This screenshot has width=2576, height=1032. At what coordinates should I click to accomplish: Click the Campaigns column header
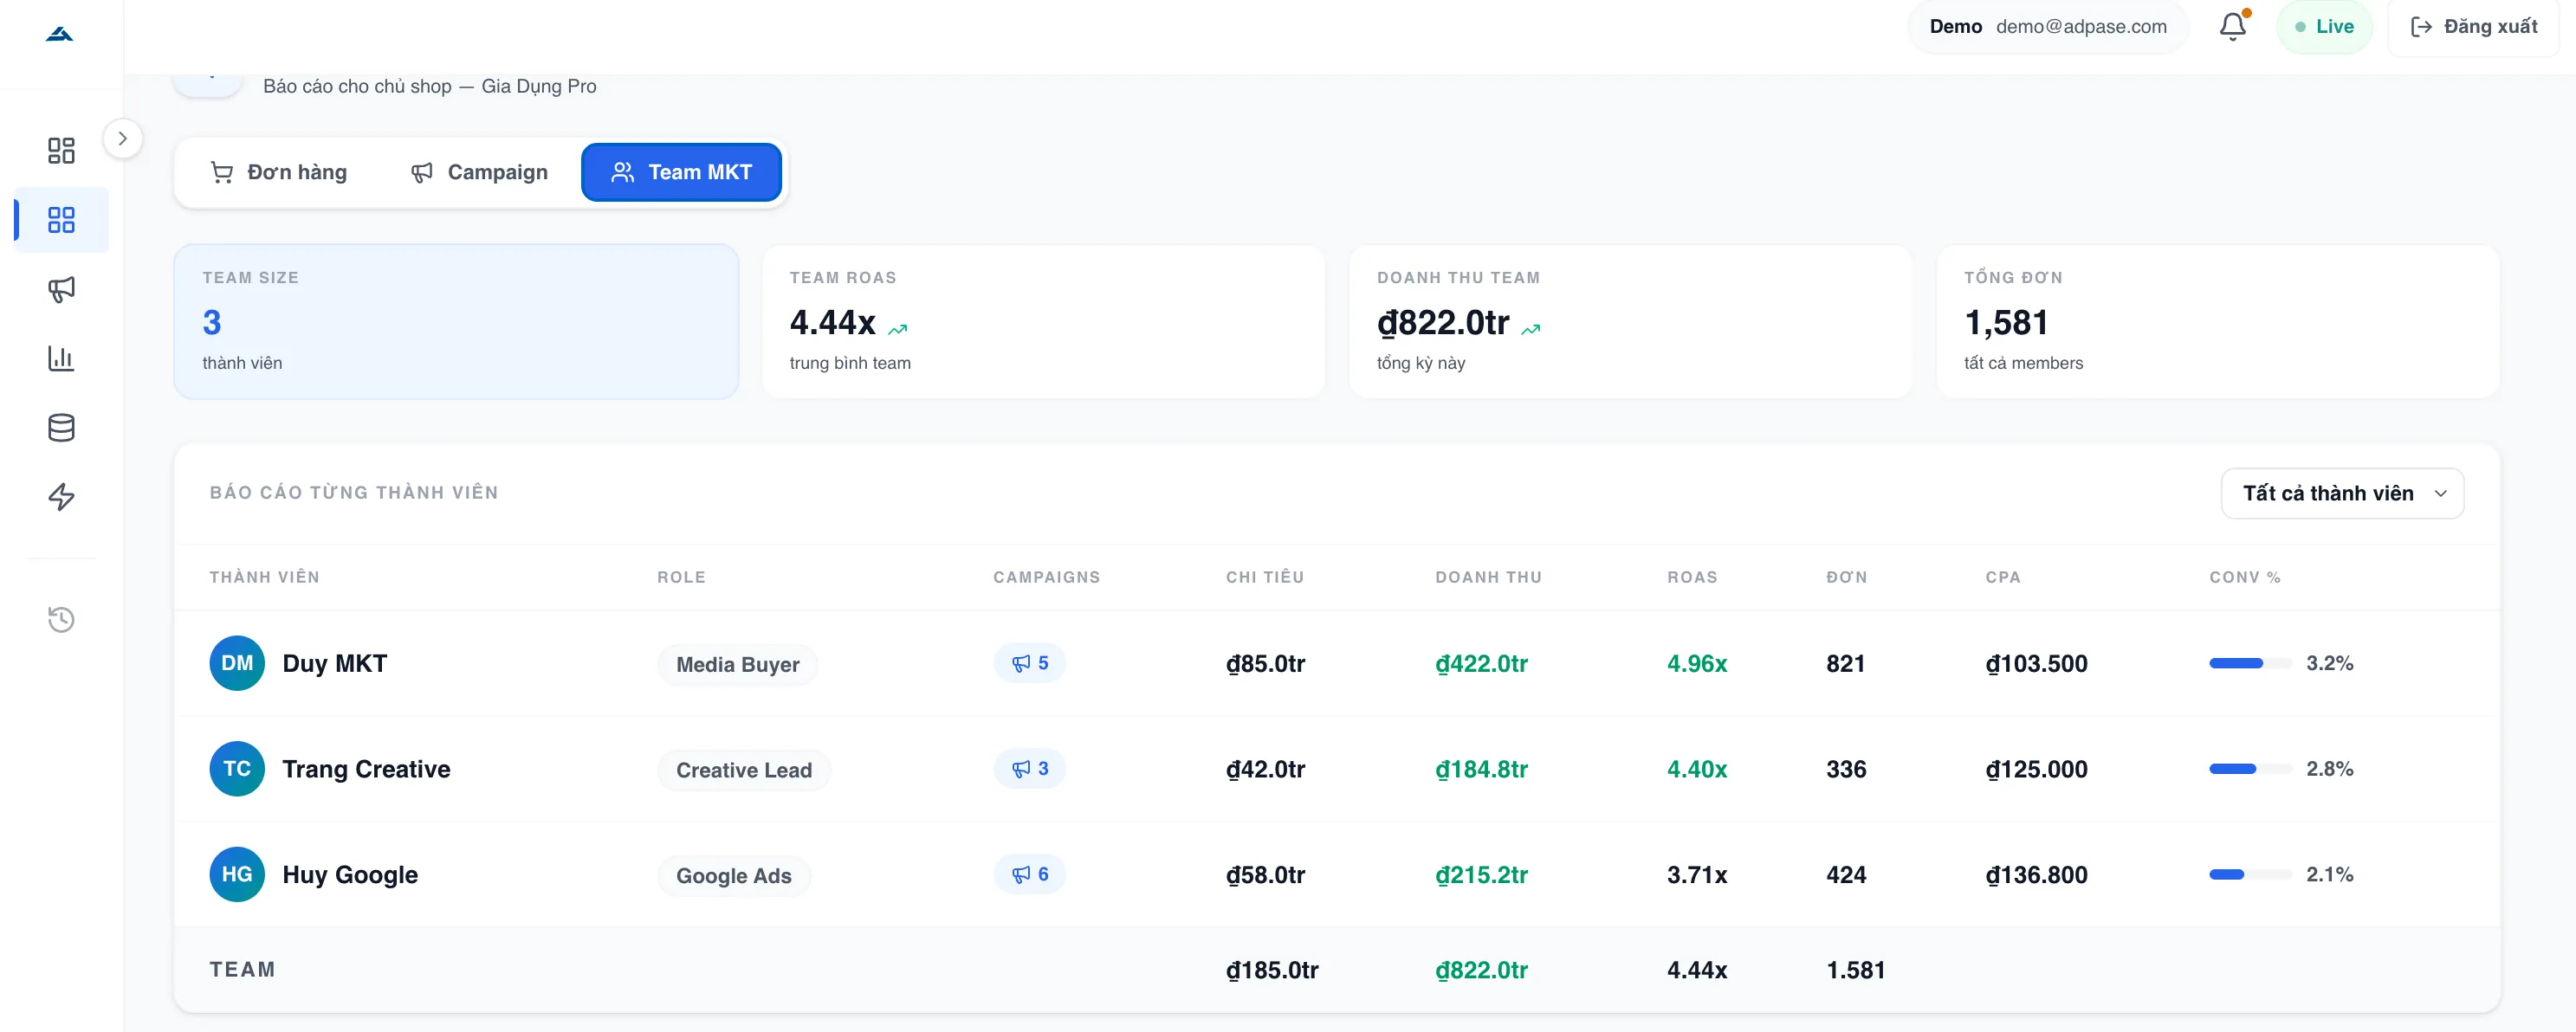[1046, 577]
